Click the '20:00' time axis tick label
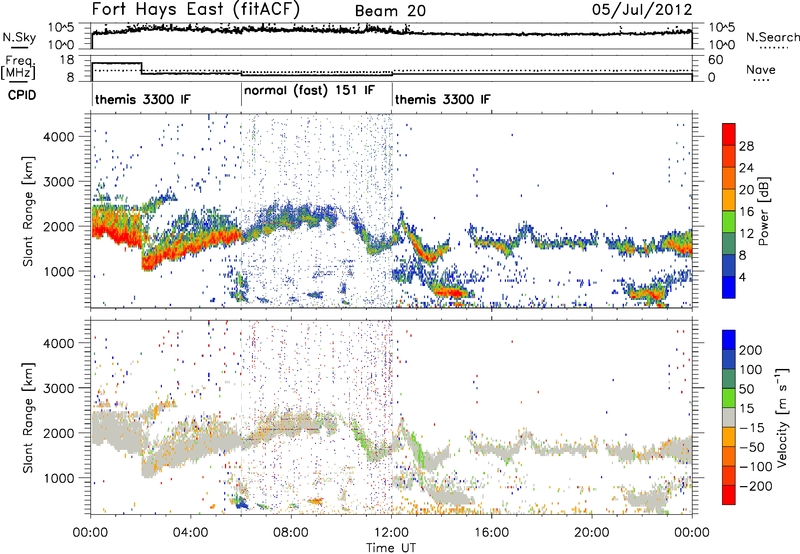Viewport: 800px width, 554px height. (592, 533)
